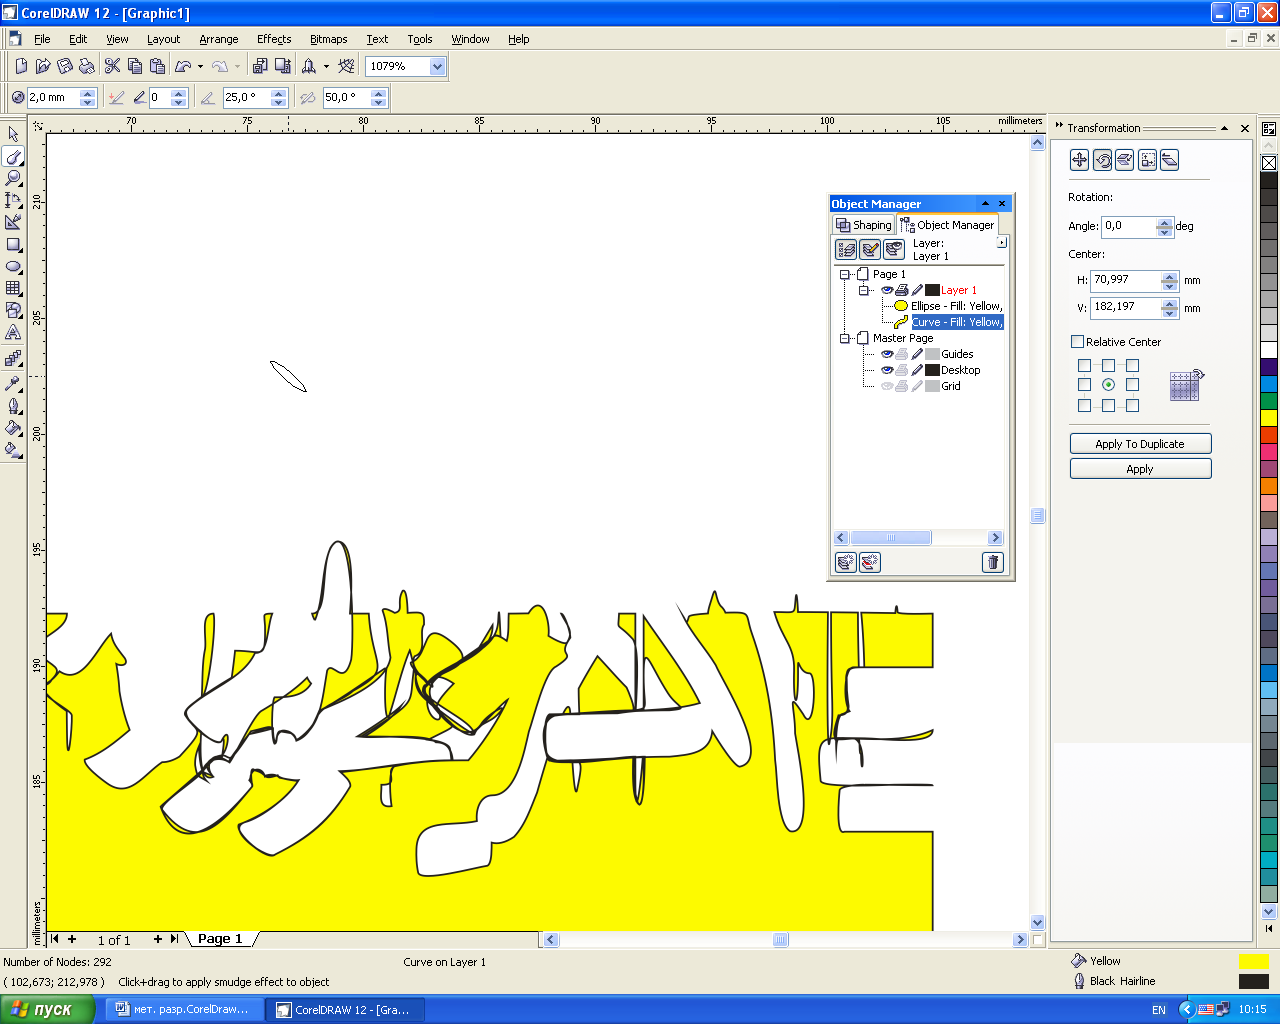Click the Copy icon in toolbar

coord(135,66)
